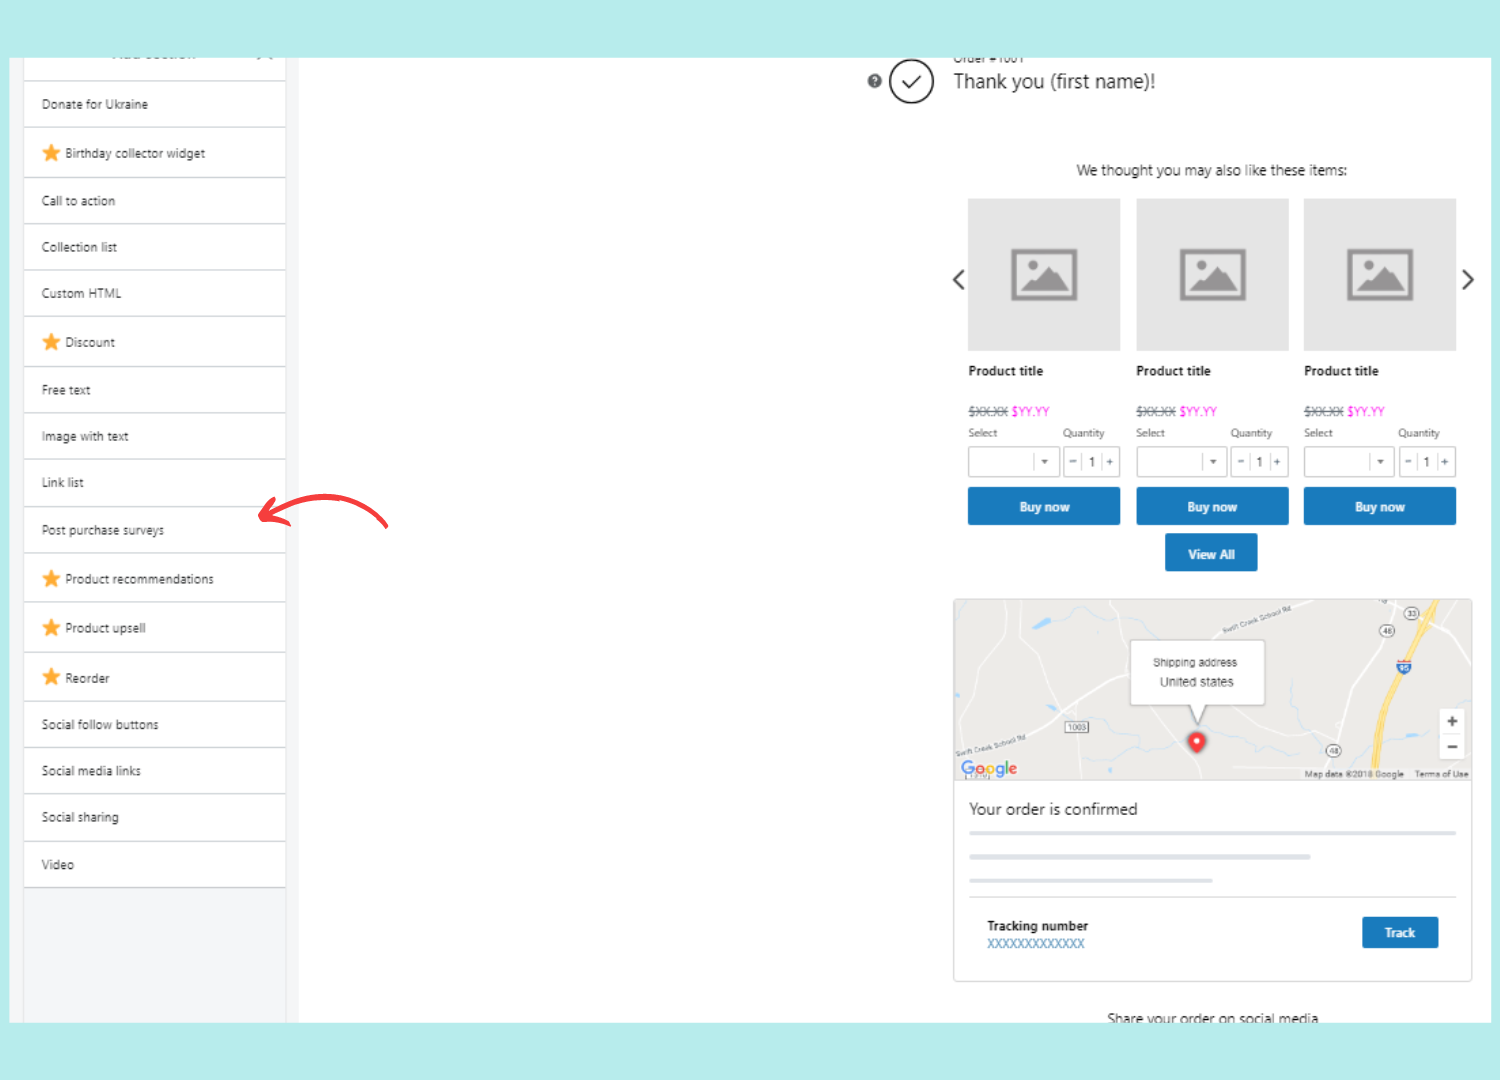This screenshot has width=1500, height=1080.
Task: Decrease quantity for the third product
Action: [x=1408, y=462]
